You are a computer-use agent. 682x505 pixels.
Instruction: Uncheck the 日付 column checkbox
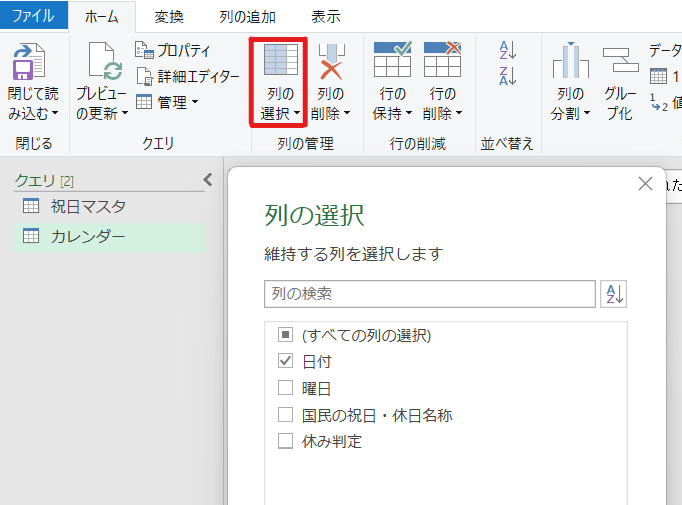[285, 361]
